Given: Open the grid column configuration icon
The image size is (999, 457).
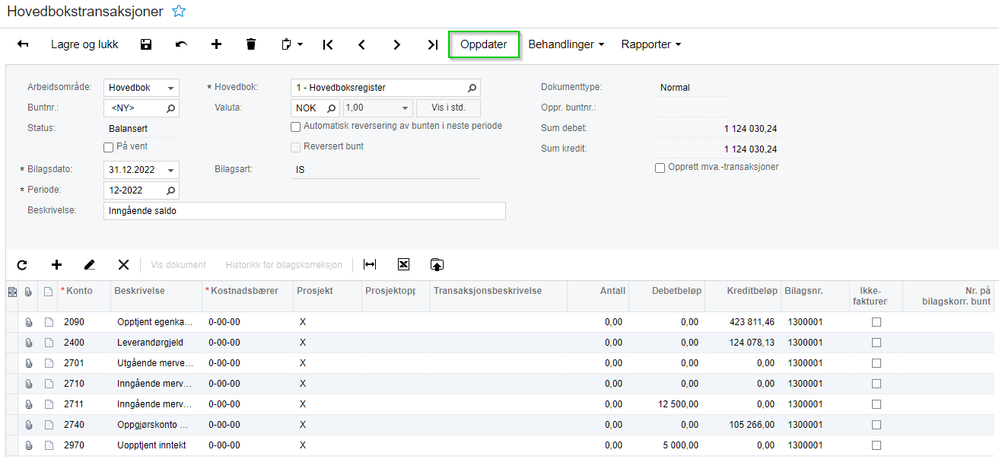Looking at the screenshot, I should (11, 291).
